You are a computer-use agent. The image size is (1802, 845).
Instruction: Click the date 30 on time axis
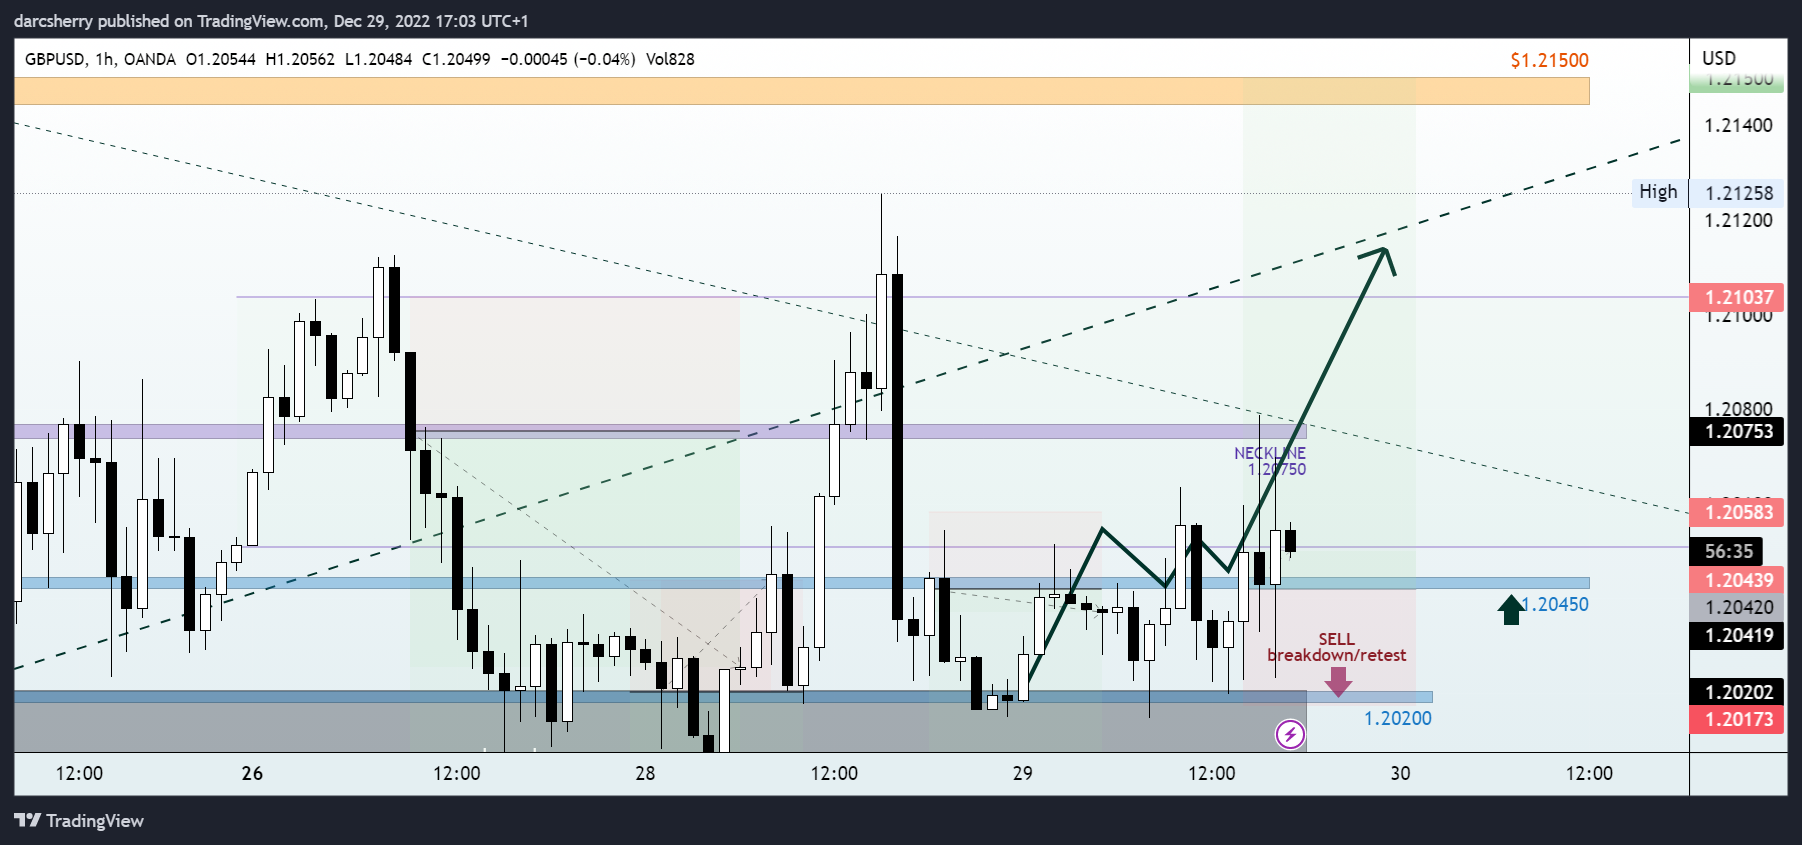1400,773
